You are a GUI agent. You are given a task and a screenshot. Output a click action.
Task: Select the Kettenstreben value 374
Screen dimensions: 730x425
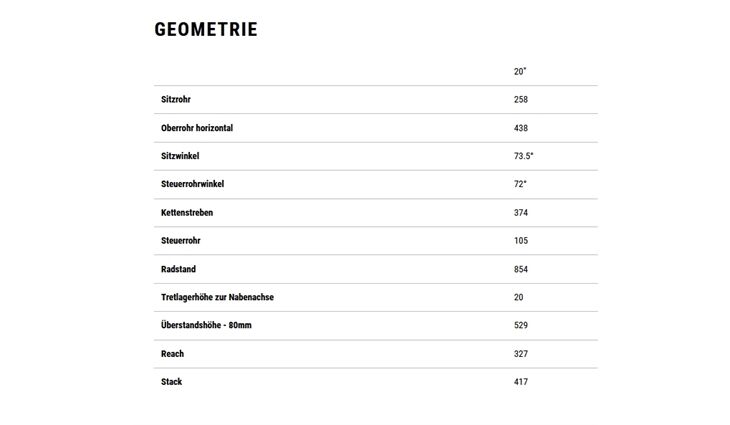pyautogui.click(x=521, y=213)
